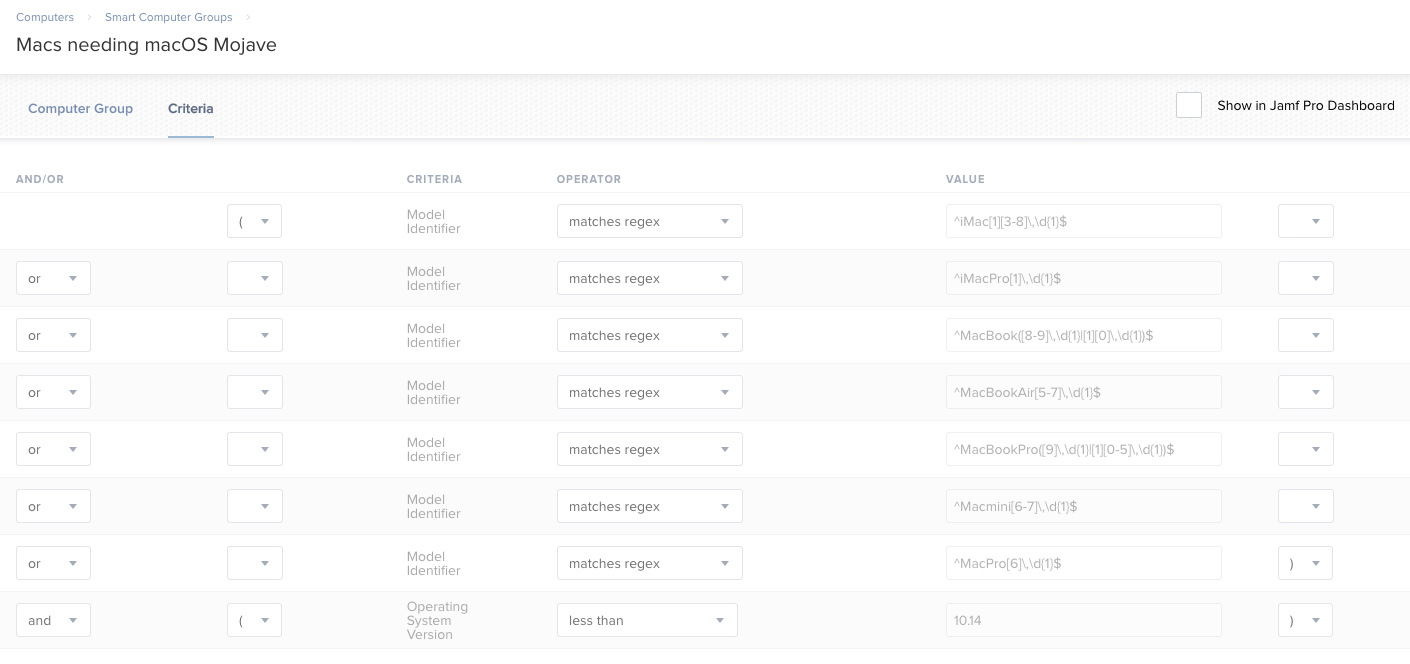Click the ^iMac[1][3-8] regex value field

[x=1084, y=221]
